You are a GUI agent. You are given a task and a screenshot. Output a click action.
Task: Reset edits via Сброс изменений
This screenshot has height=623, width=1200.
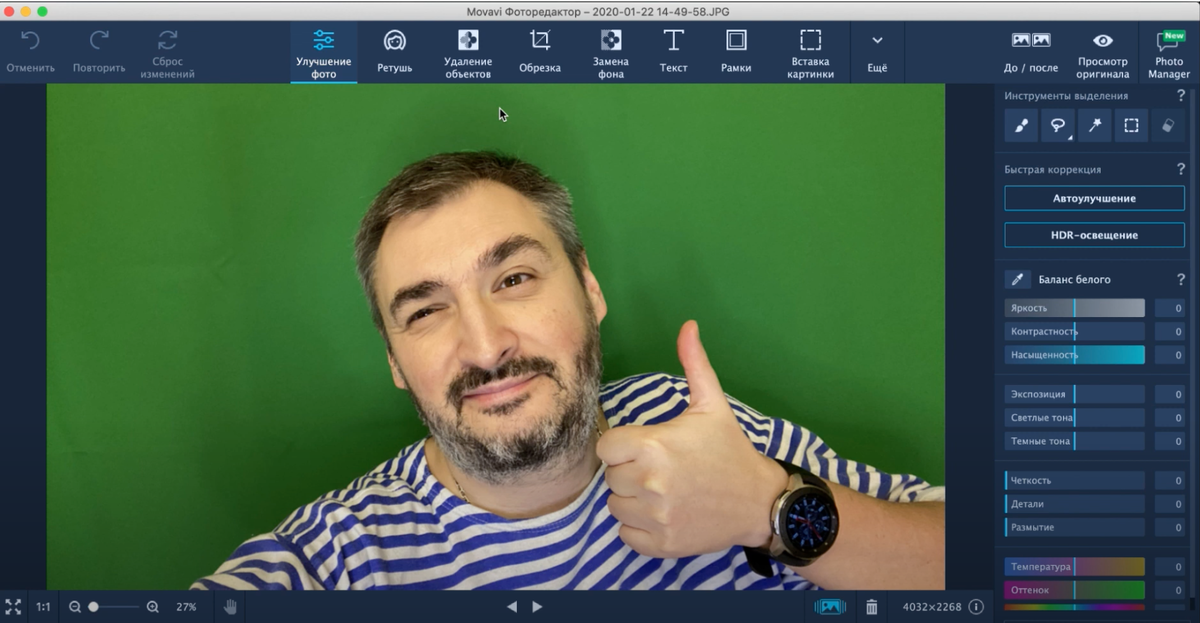(168, 54)
